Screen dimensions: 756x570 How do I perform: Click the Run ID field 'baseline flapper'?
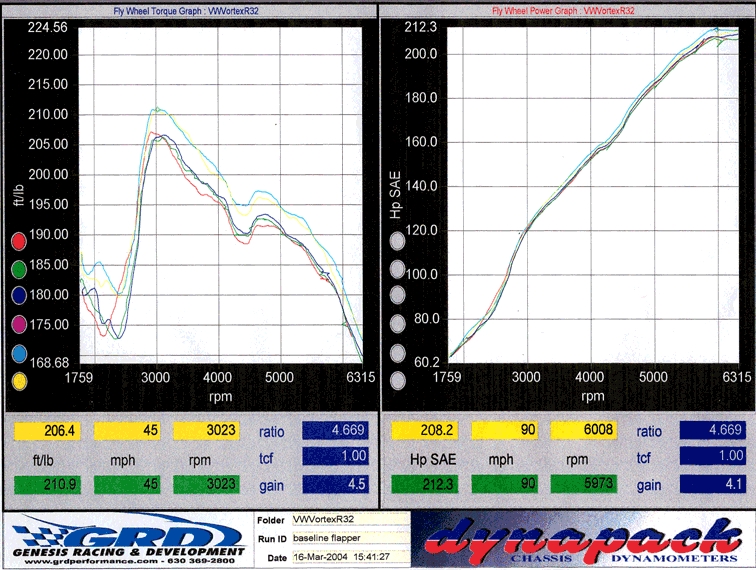point(349,540)
